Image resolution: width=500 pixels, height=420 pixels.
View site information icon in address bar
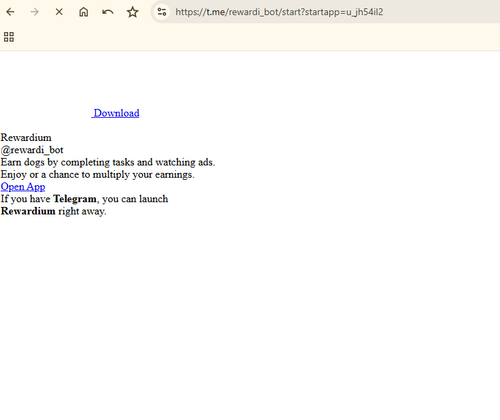pos(162,12)
